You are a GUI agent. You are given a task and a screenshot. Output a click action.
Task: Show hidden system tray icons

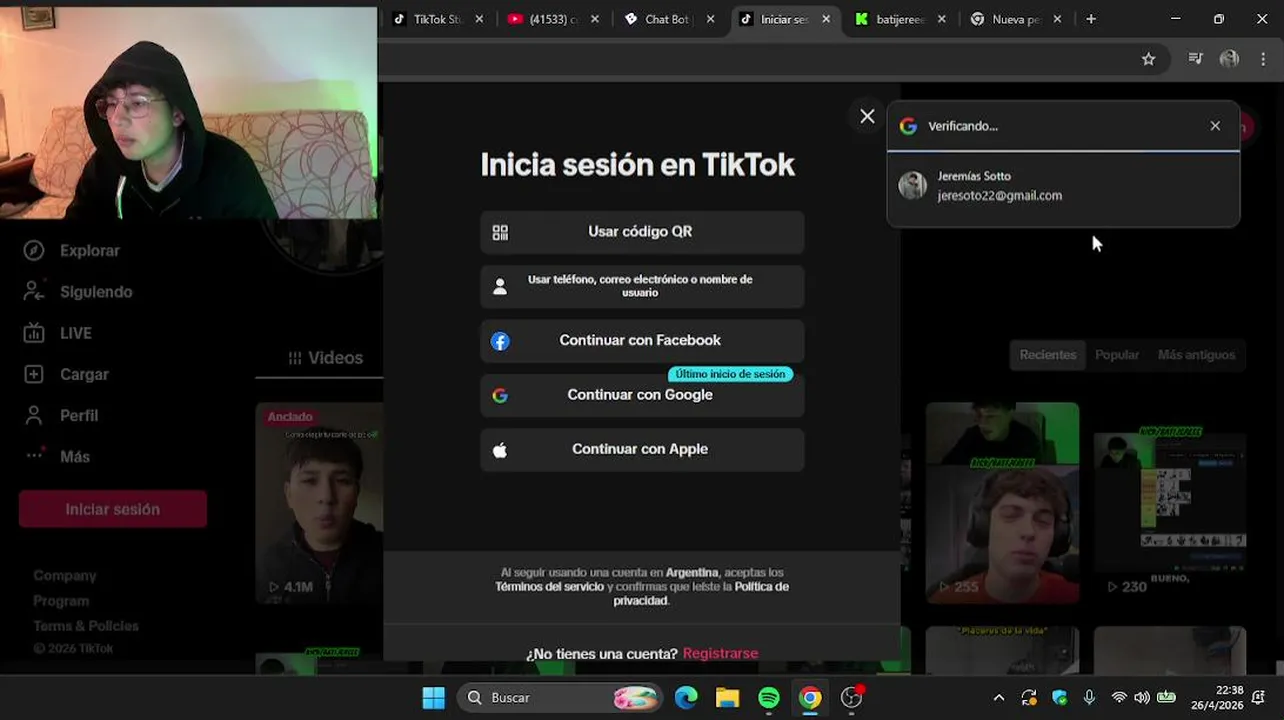(x=998, y=698)
